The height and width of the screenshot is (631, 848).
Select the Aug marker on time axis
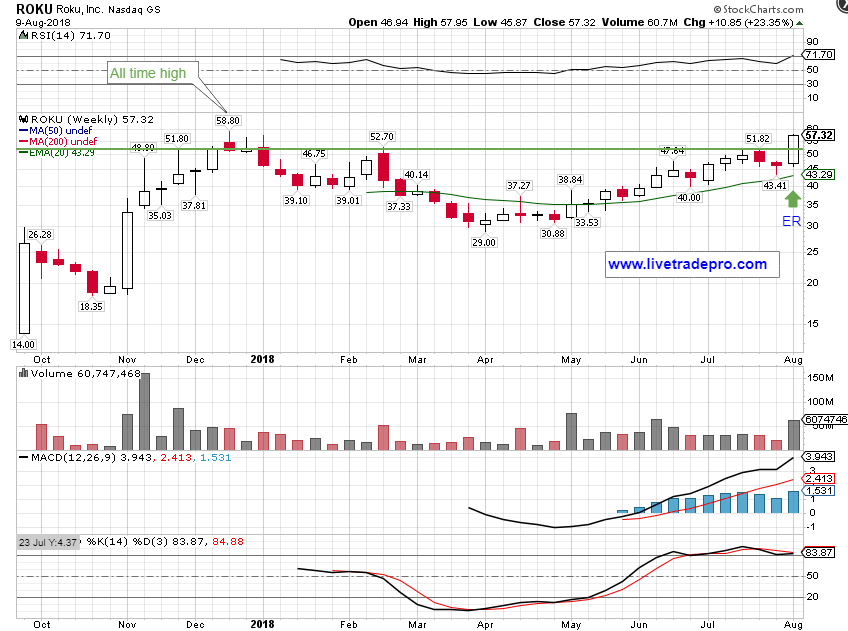[x=792, y=358]
